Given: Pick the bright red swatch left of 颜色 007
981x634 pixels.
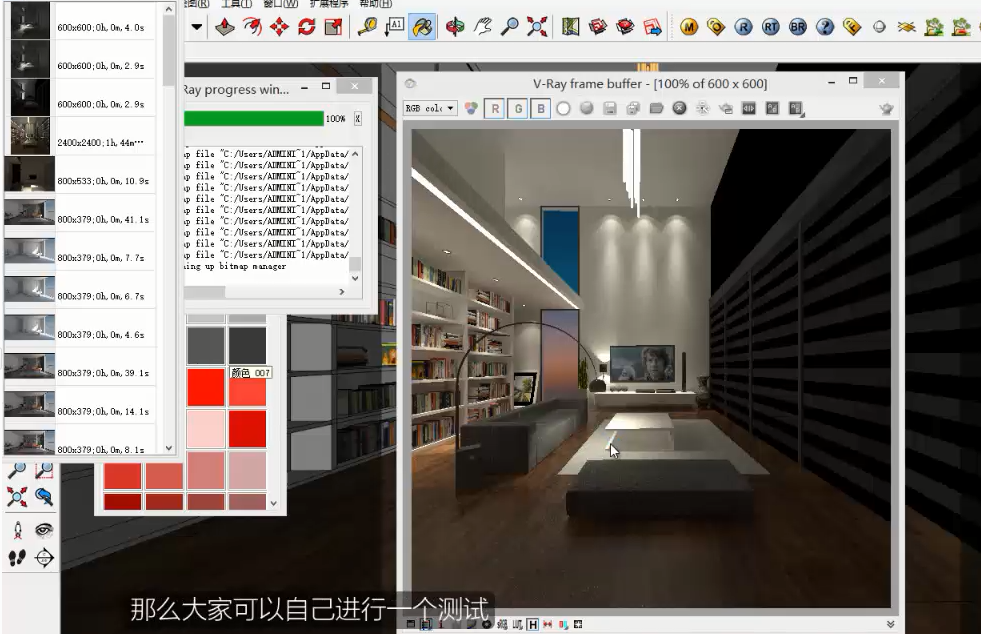Looking at the screenshot, I should coord(205,387).
